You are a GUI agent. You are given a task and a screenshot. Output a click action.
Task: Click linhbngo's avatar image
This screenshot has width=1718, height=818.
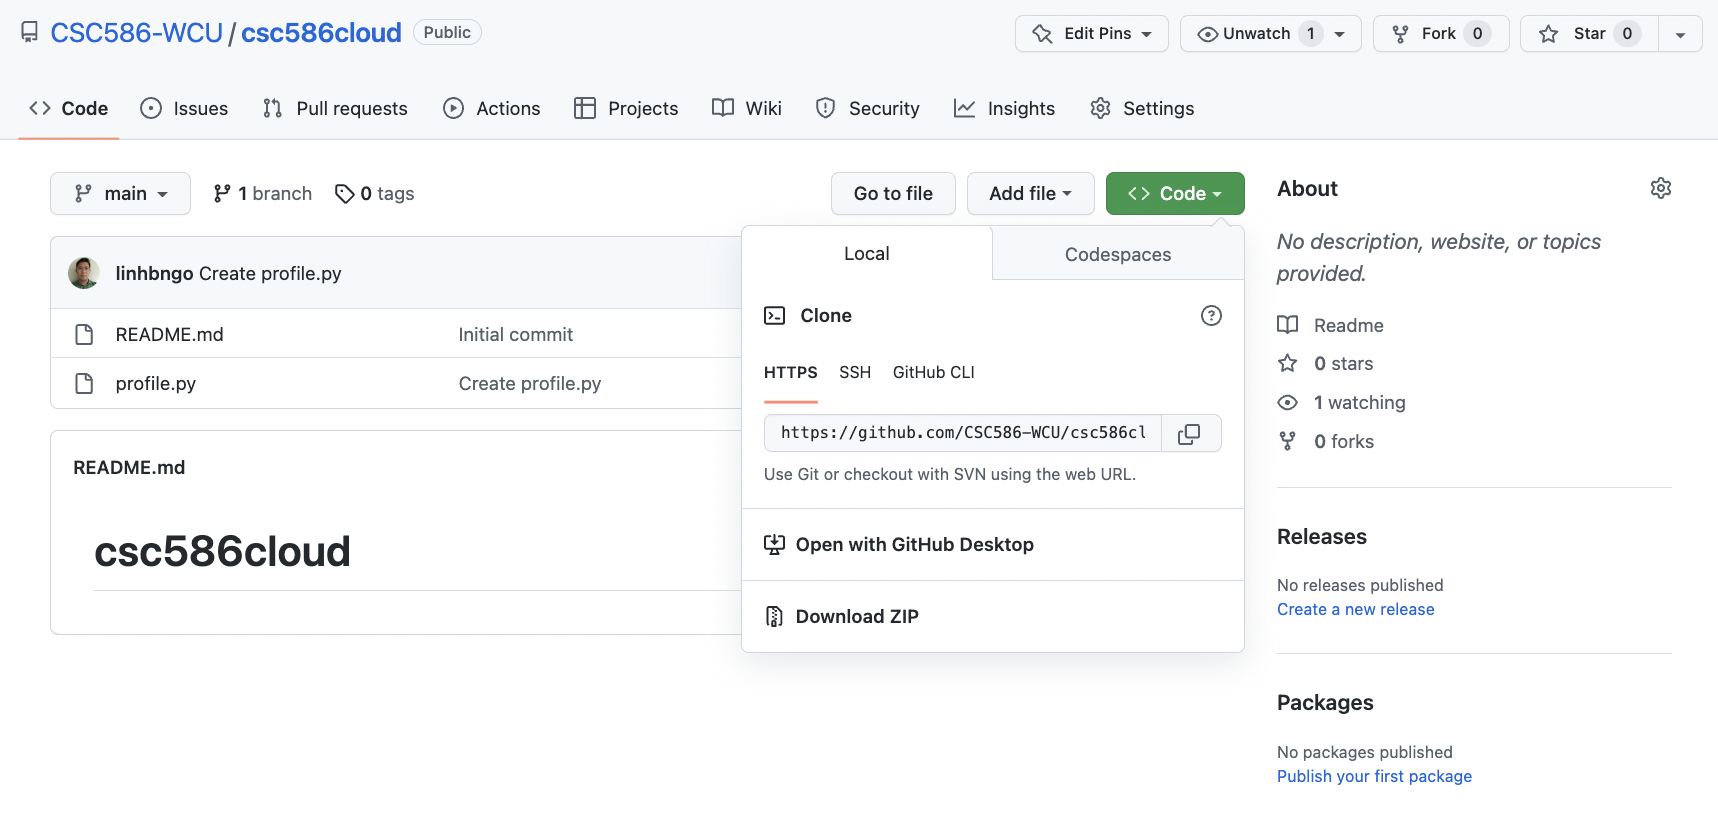(x=84, y=273)
